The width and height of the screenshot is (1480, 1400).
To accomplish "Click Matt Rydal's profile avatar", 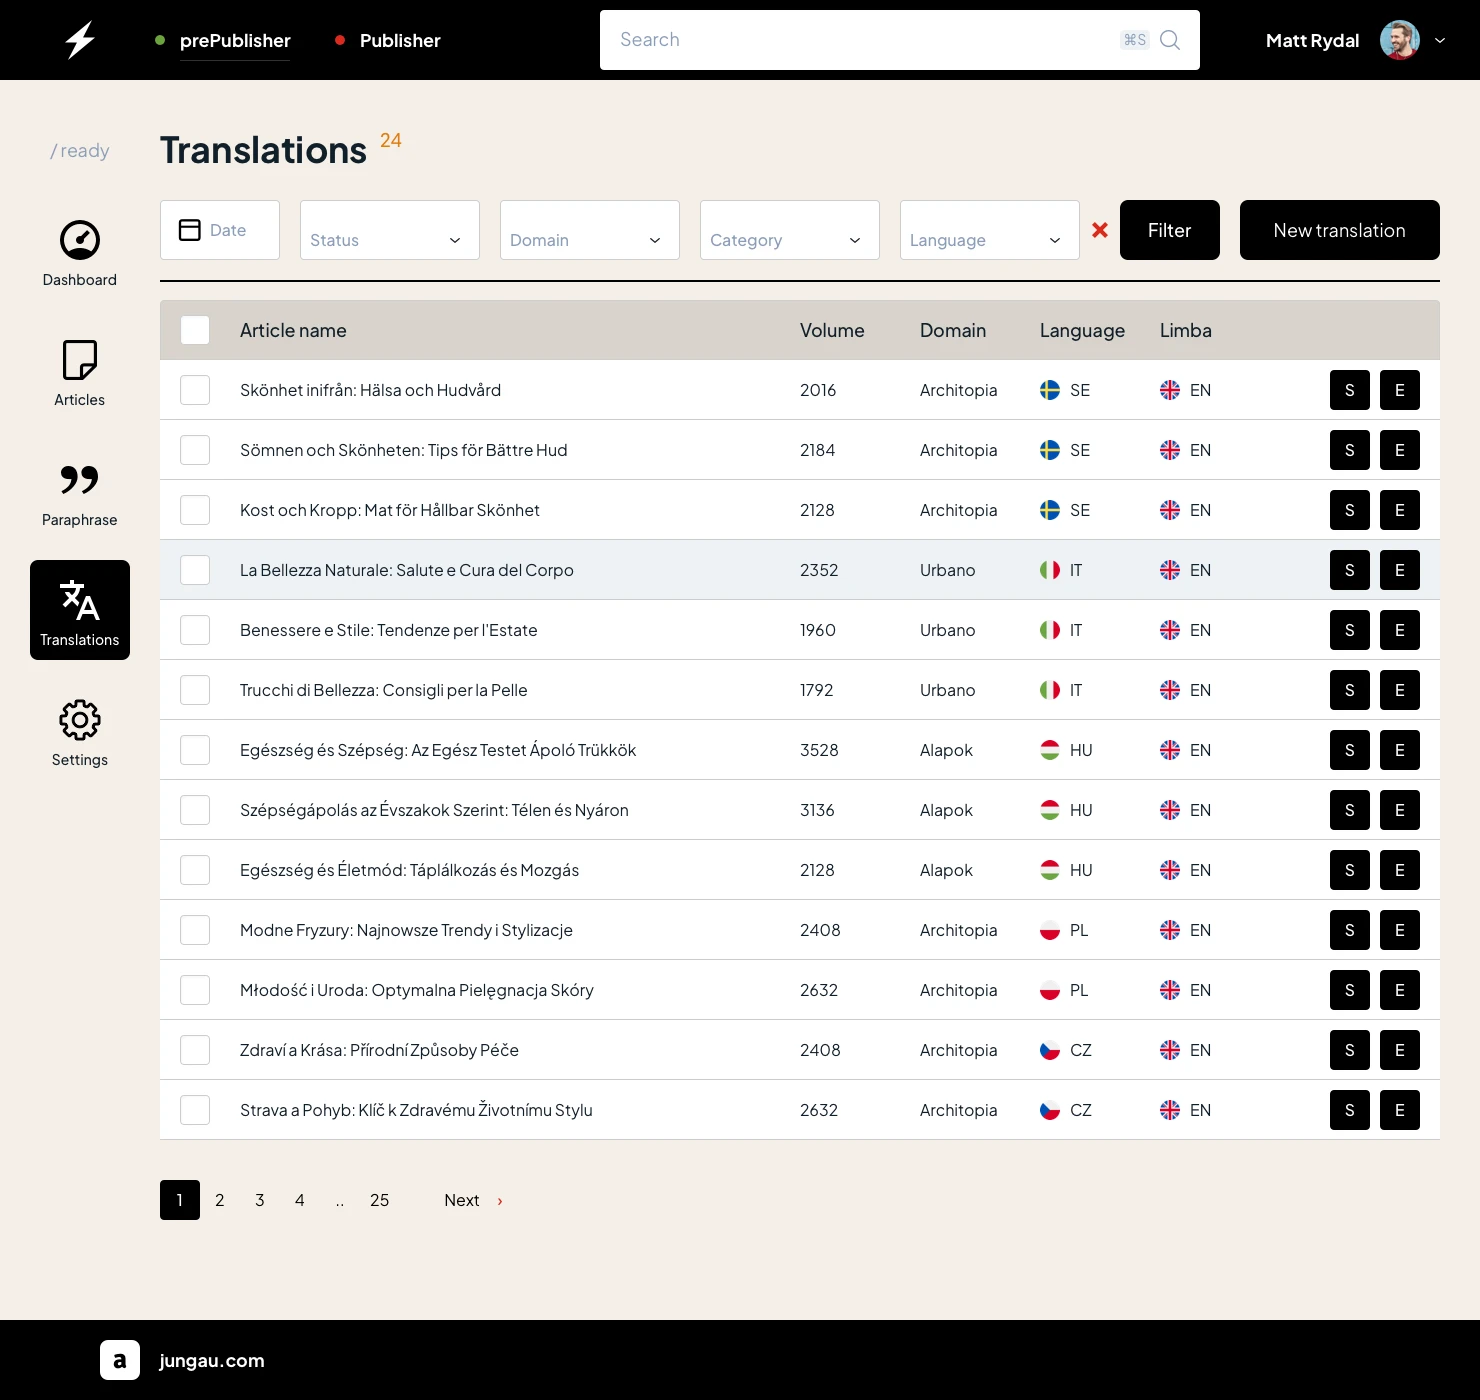I will pyautogui.click(x=1399, y=40).
